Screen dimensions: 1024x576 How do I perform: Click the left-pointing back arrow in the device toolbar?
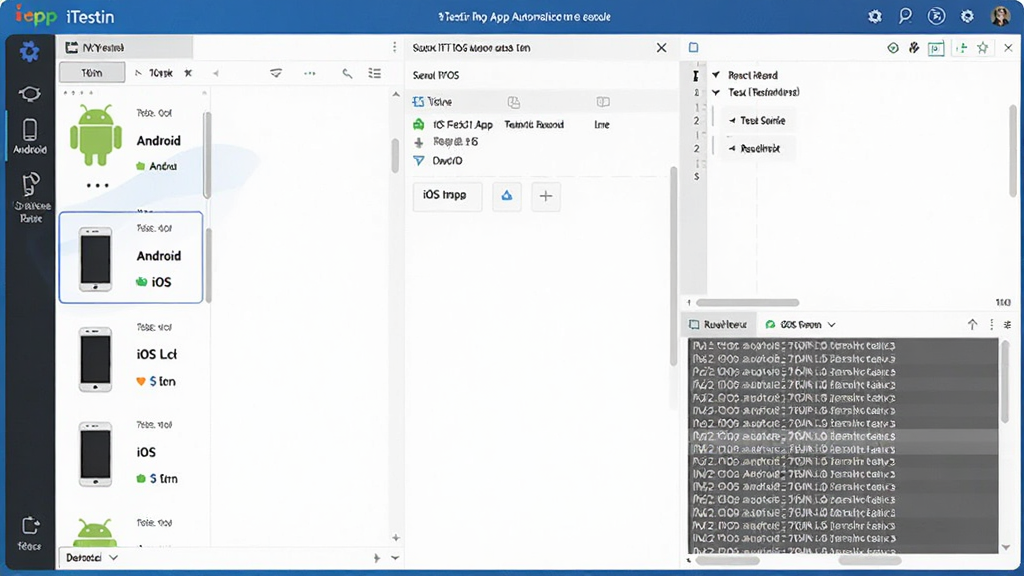(x=216, y=73)
